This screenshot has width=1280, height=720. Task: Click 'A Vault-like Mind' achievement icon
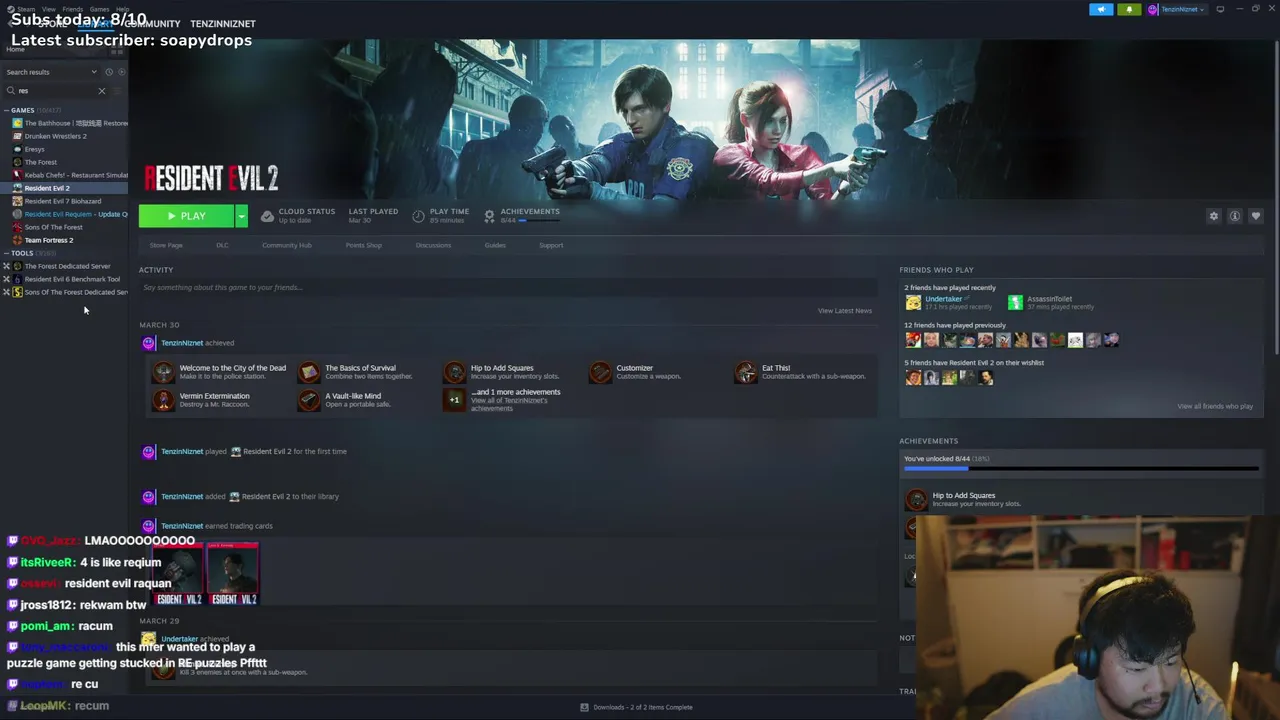pyautogui.click(x=309, y=400)
